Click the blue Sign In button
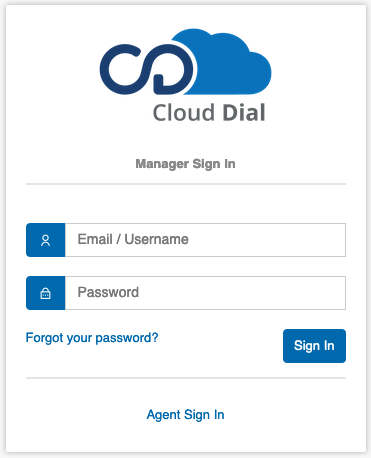The image size is (371, 458). (314, 346)
